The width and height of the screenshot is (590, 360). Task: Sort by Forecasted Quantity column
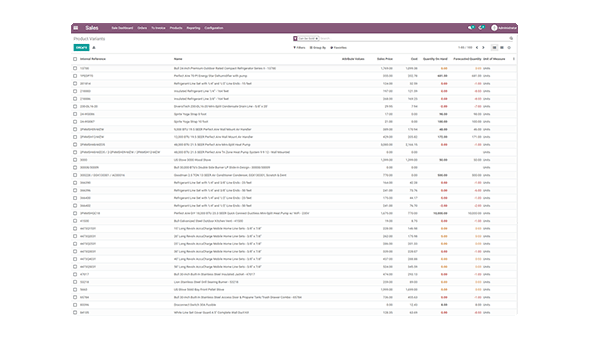[467, 59]
